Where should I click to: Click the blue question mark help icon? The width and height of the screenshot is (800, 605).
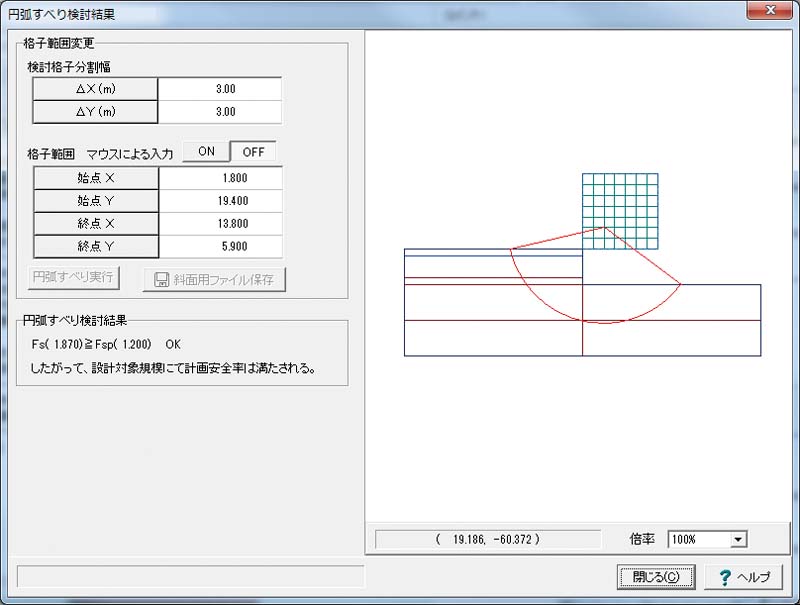tap(724, 577)
